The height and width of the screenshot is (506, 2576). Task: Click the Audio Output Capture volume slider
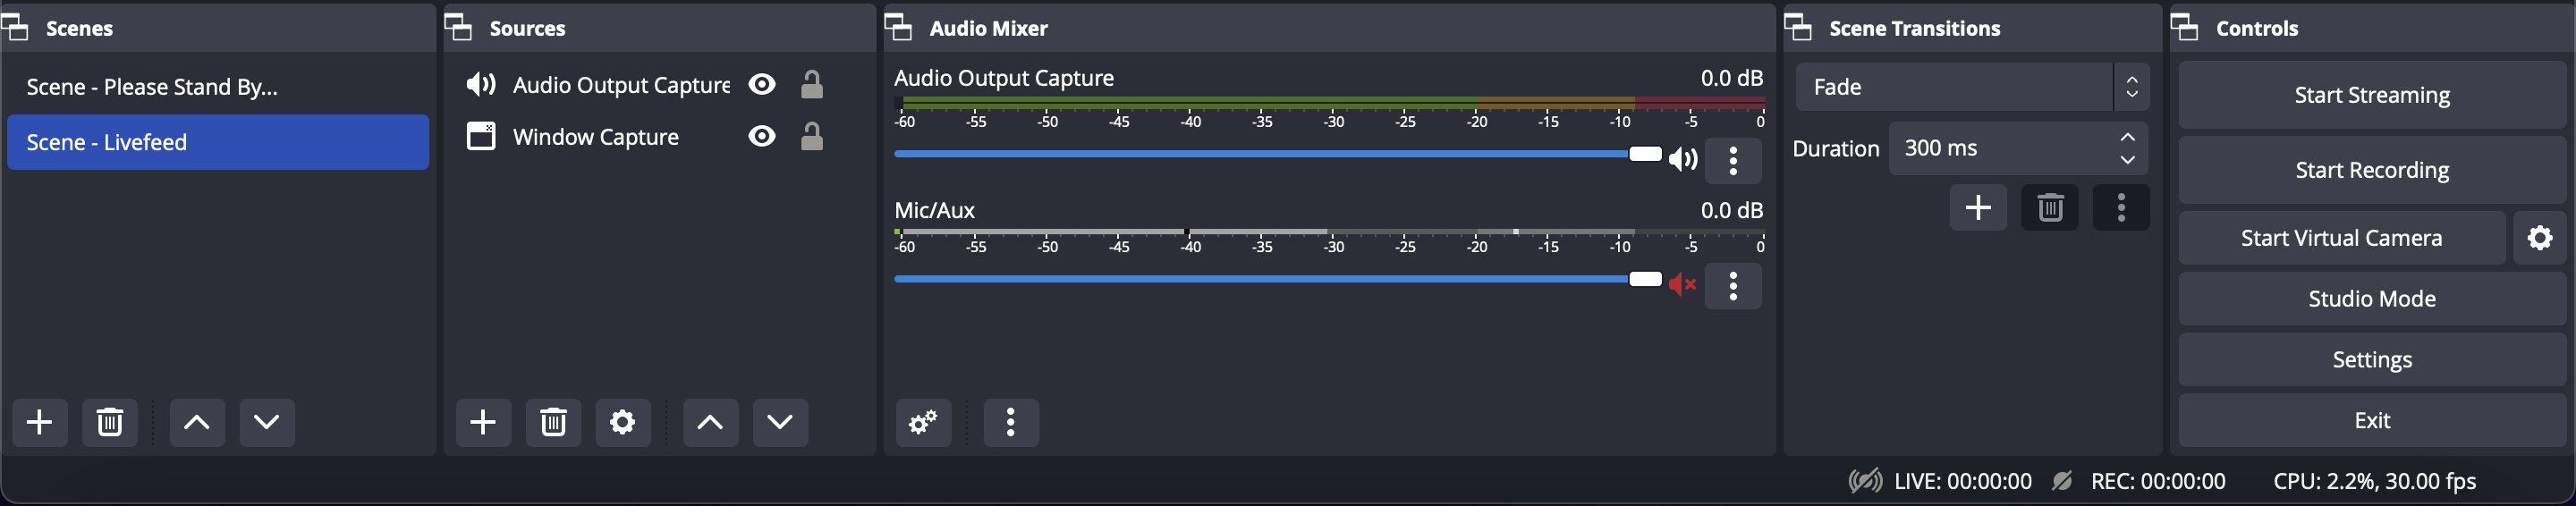(1278, 155)
